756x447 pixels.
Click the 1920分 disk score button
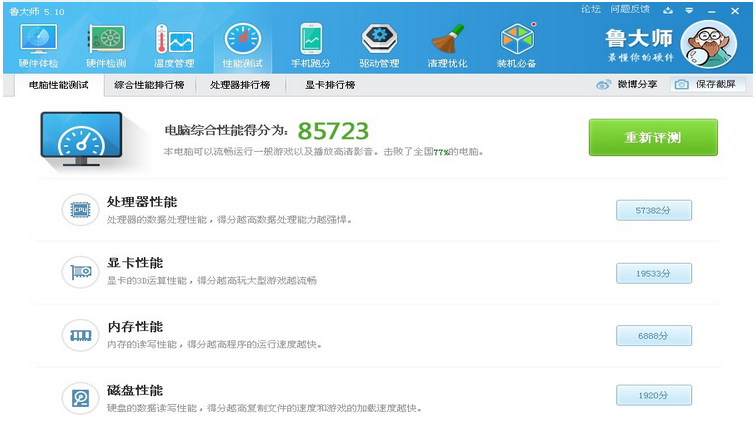pyautogui.click(x=654, y=395)
